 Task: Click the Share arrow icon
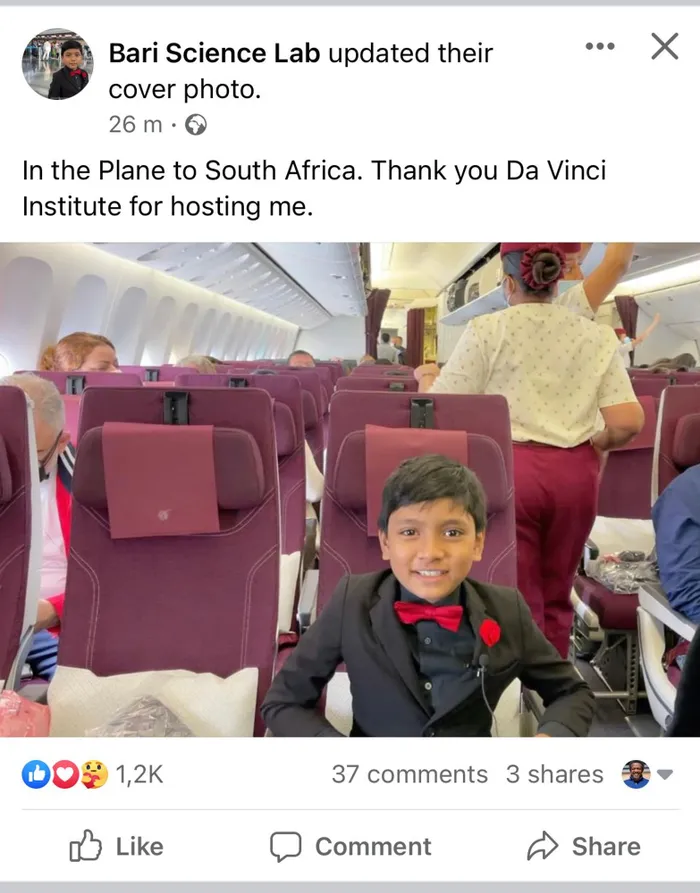click(x=542, y=846)
